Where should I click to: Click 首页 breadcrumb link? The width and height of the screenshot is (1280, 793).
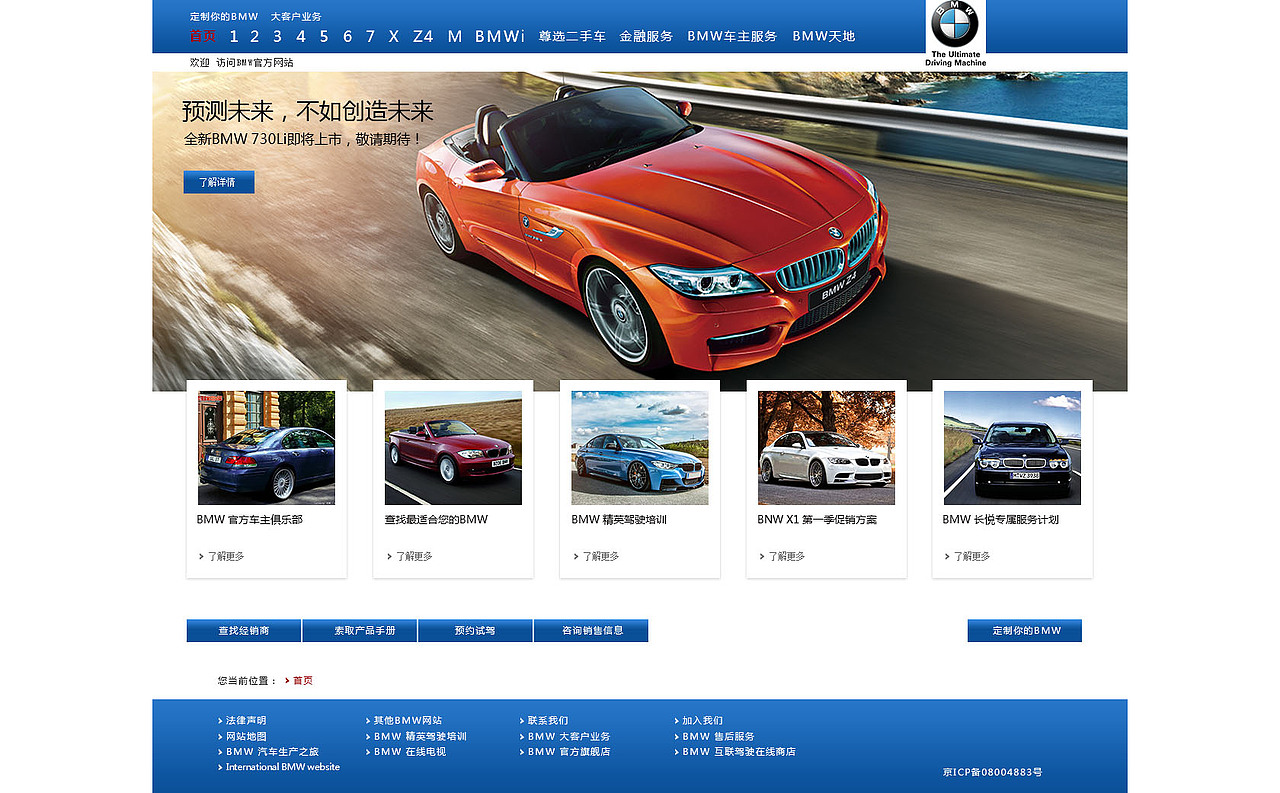click(302, 681)
